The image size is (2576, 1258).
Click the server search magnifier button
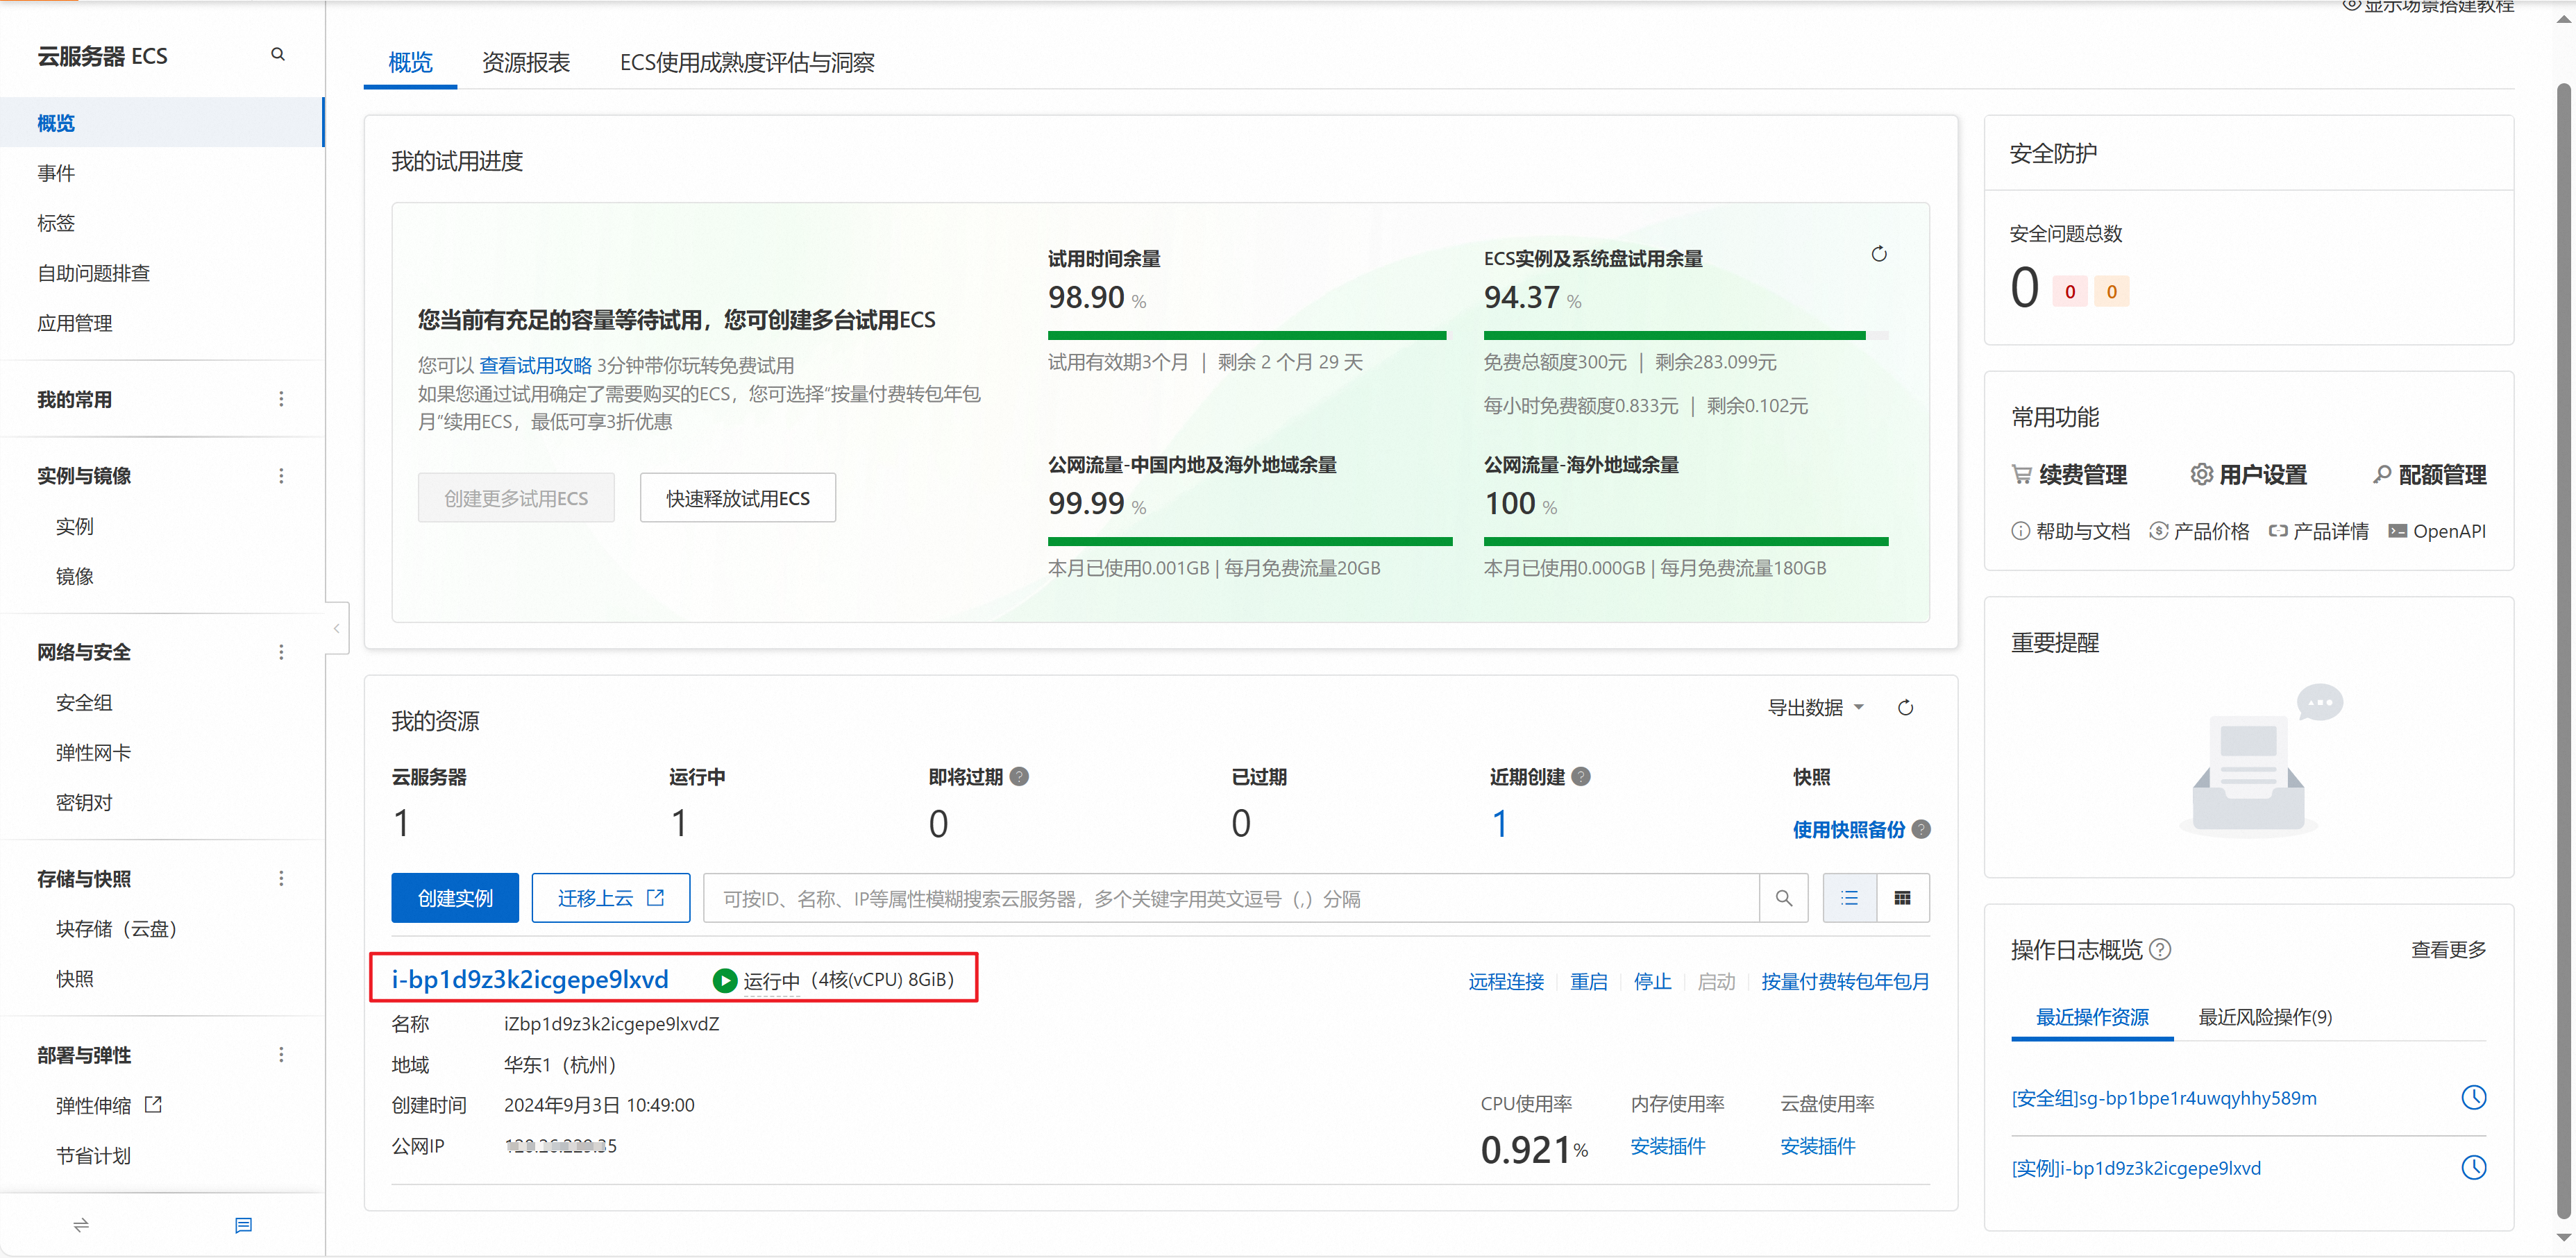(1783, 898)
